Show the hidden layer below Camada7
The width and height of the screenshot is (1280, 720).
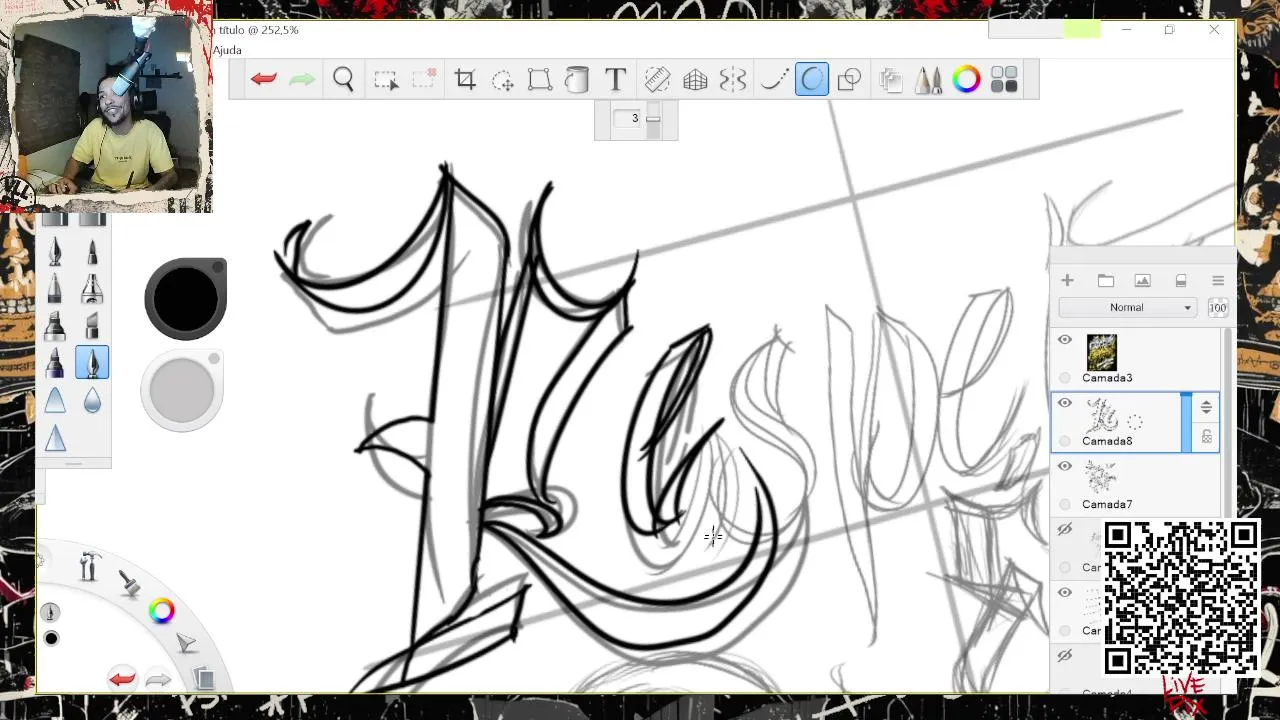point(1065,530)
